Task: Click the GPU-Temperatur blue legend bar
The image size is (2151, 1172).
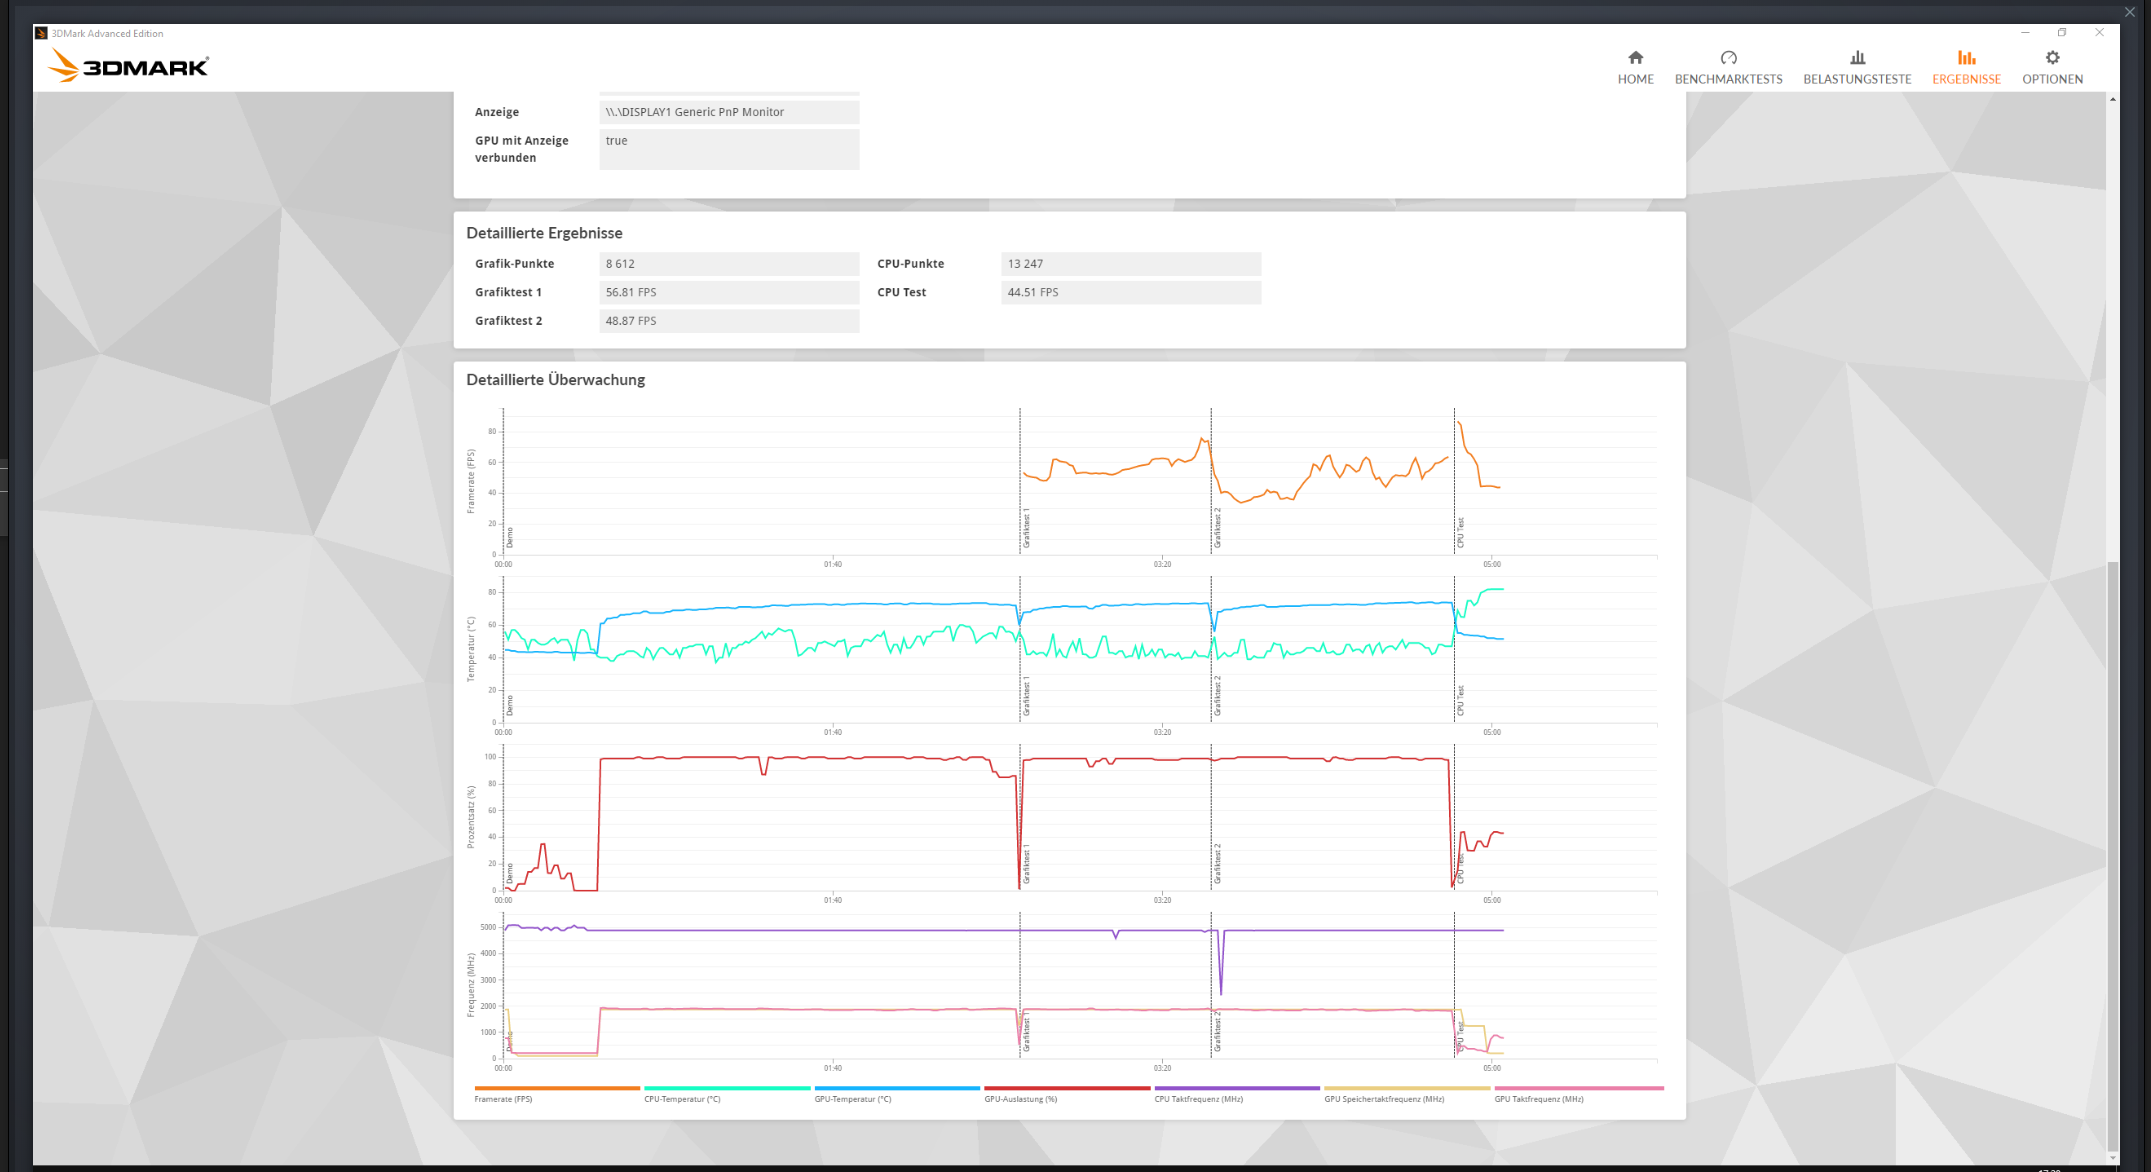Action: click(x=897, y=1088)
